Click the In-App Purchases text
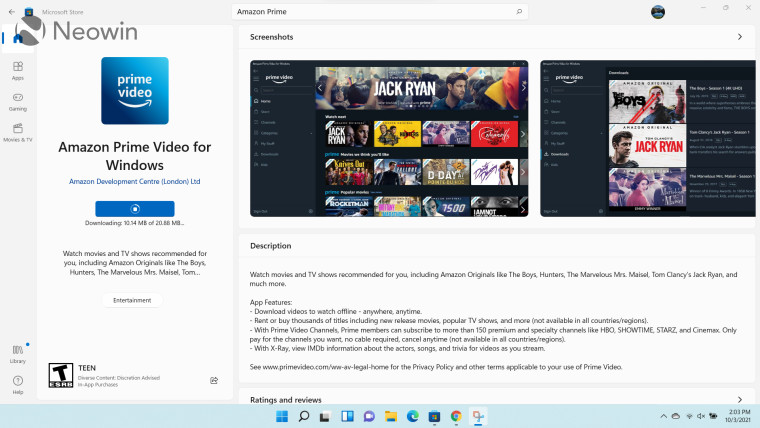The width and height of the screenshot is (760, 428). 98,385
